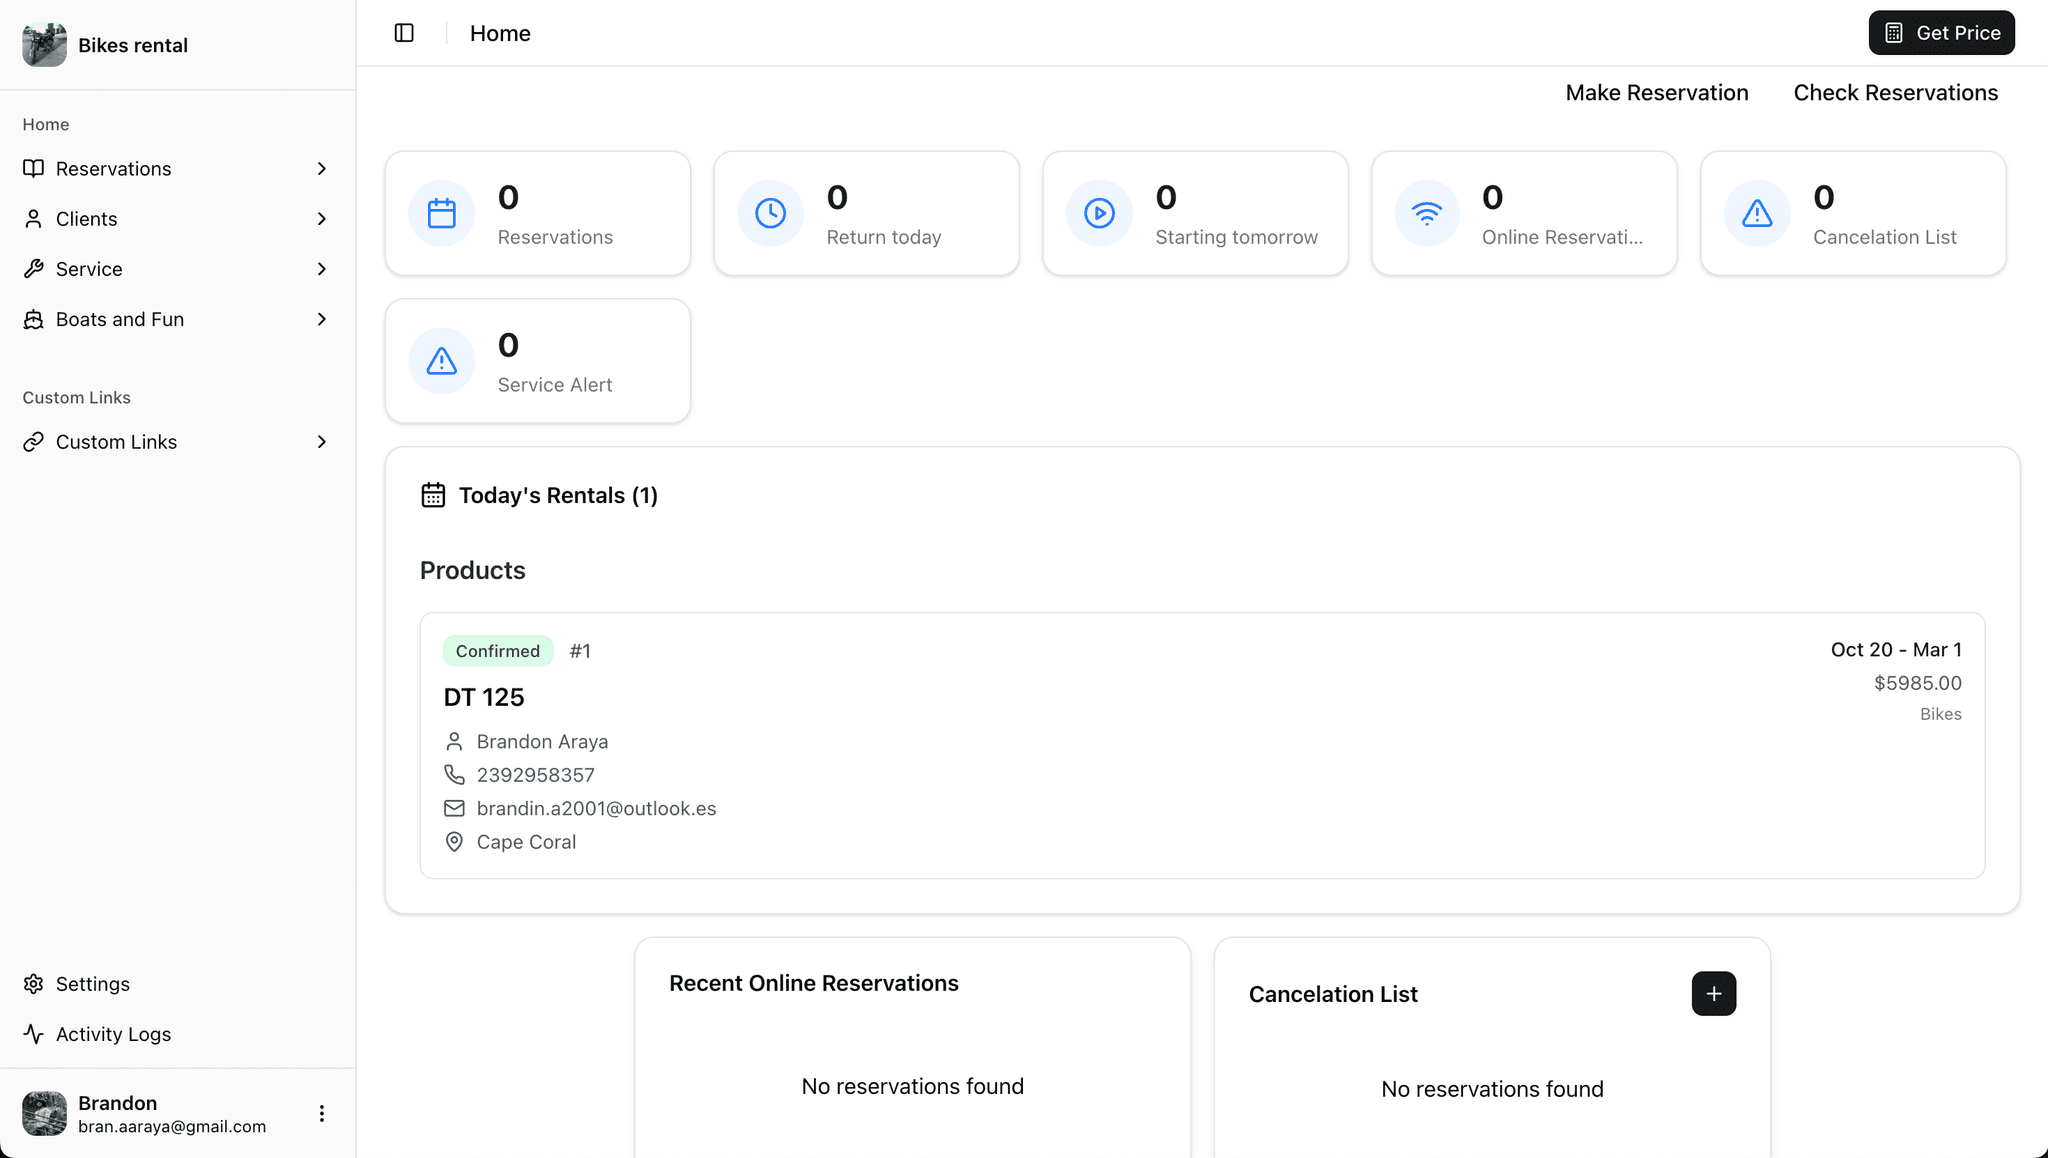Click the Service Alert warning icon
This screenshot has width=2048, height=1158.
(x=442, y=361)
